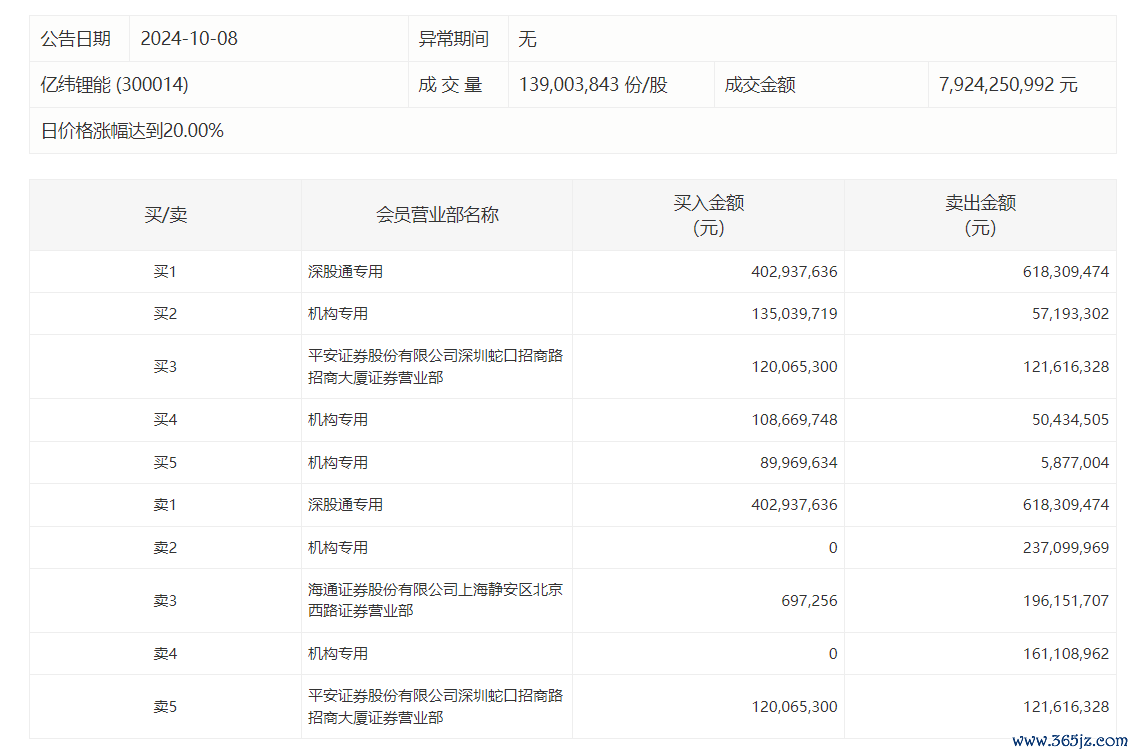Click the 异常期间 label

pyautogui.click(x=454, y=38)
